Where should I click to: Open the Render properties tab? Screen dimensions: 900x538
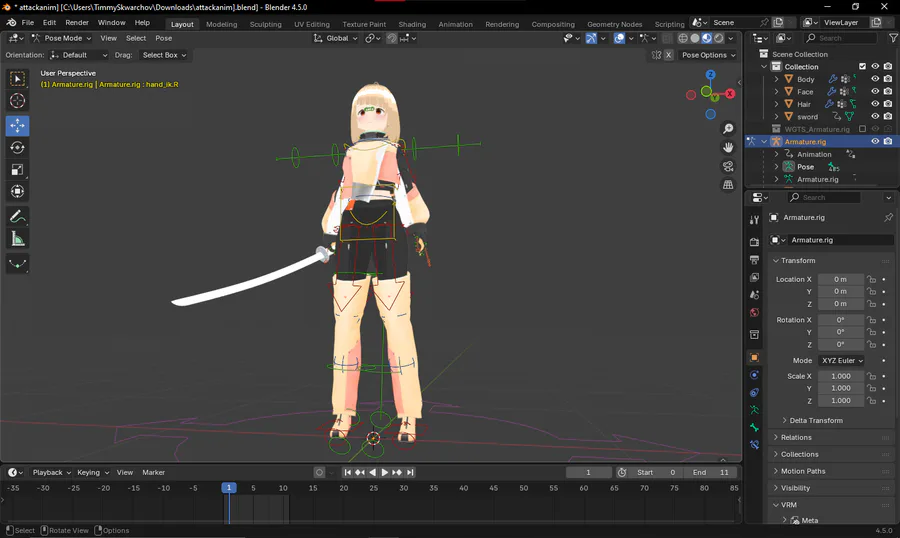(x=754, y=242)
